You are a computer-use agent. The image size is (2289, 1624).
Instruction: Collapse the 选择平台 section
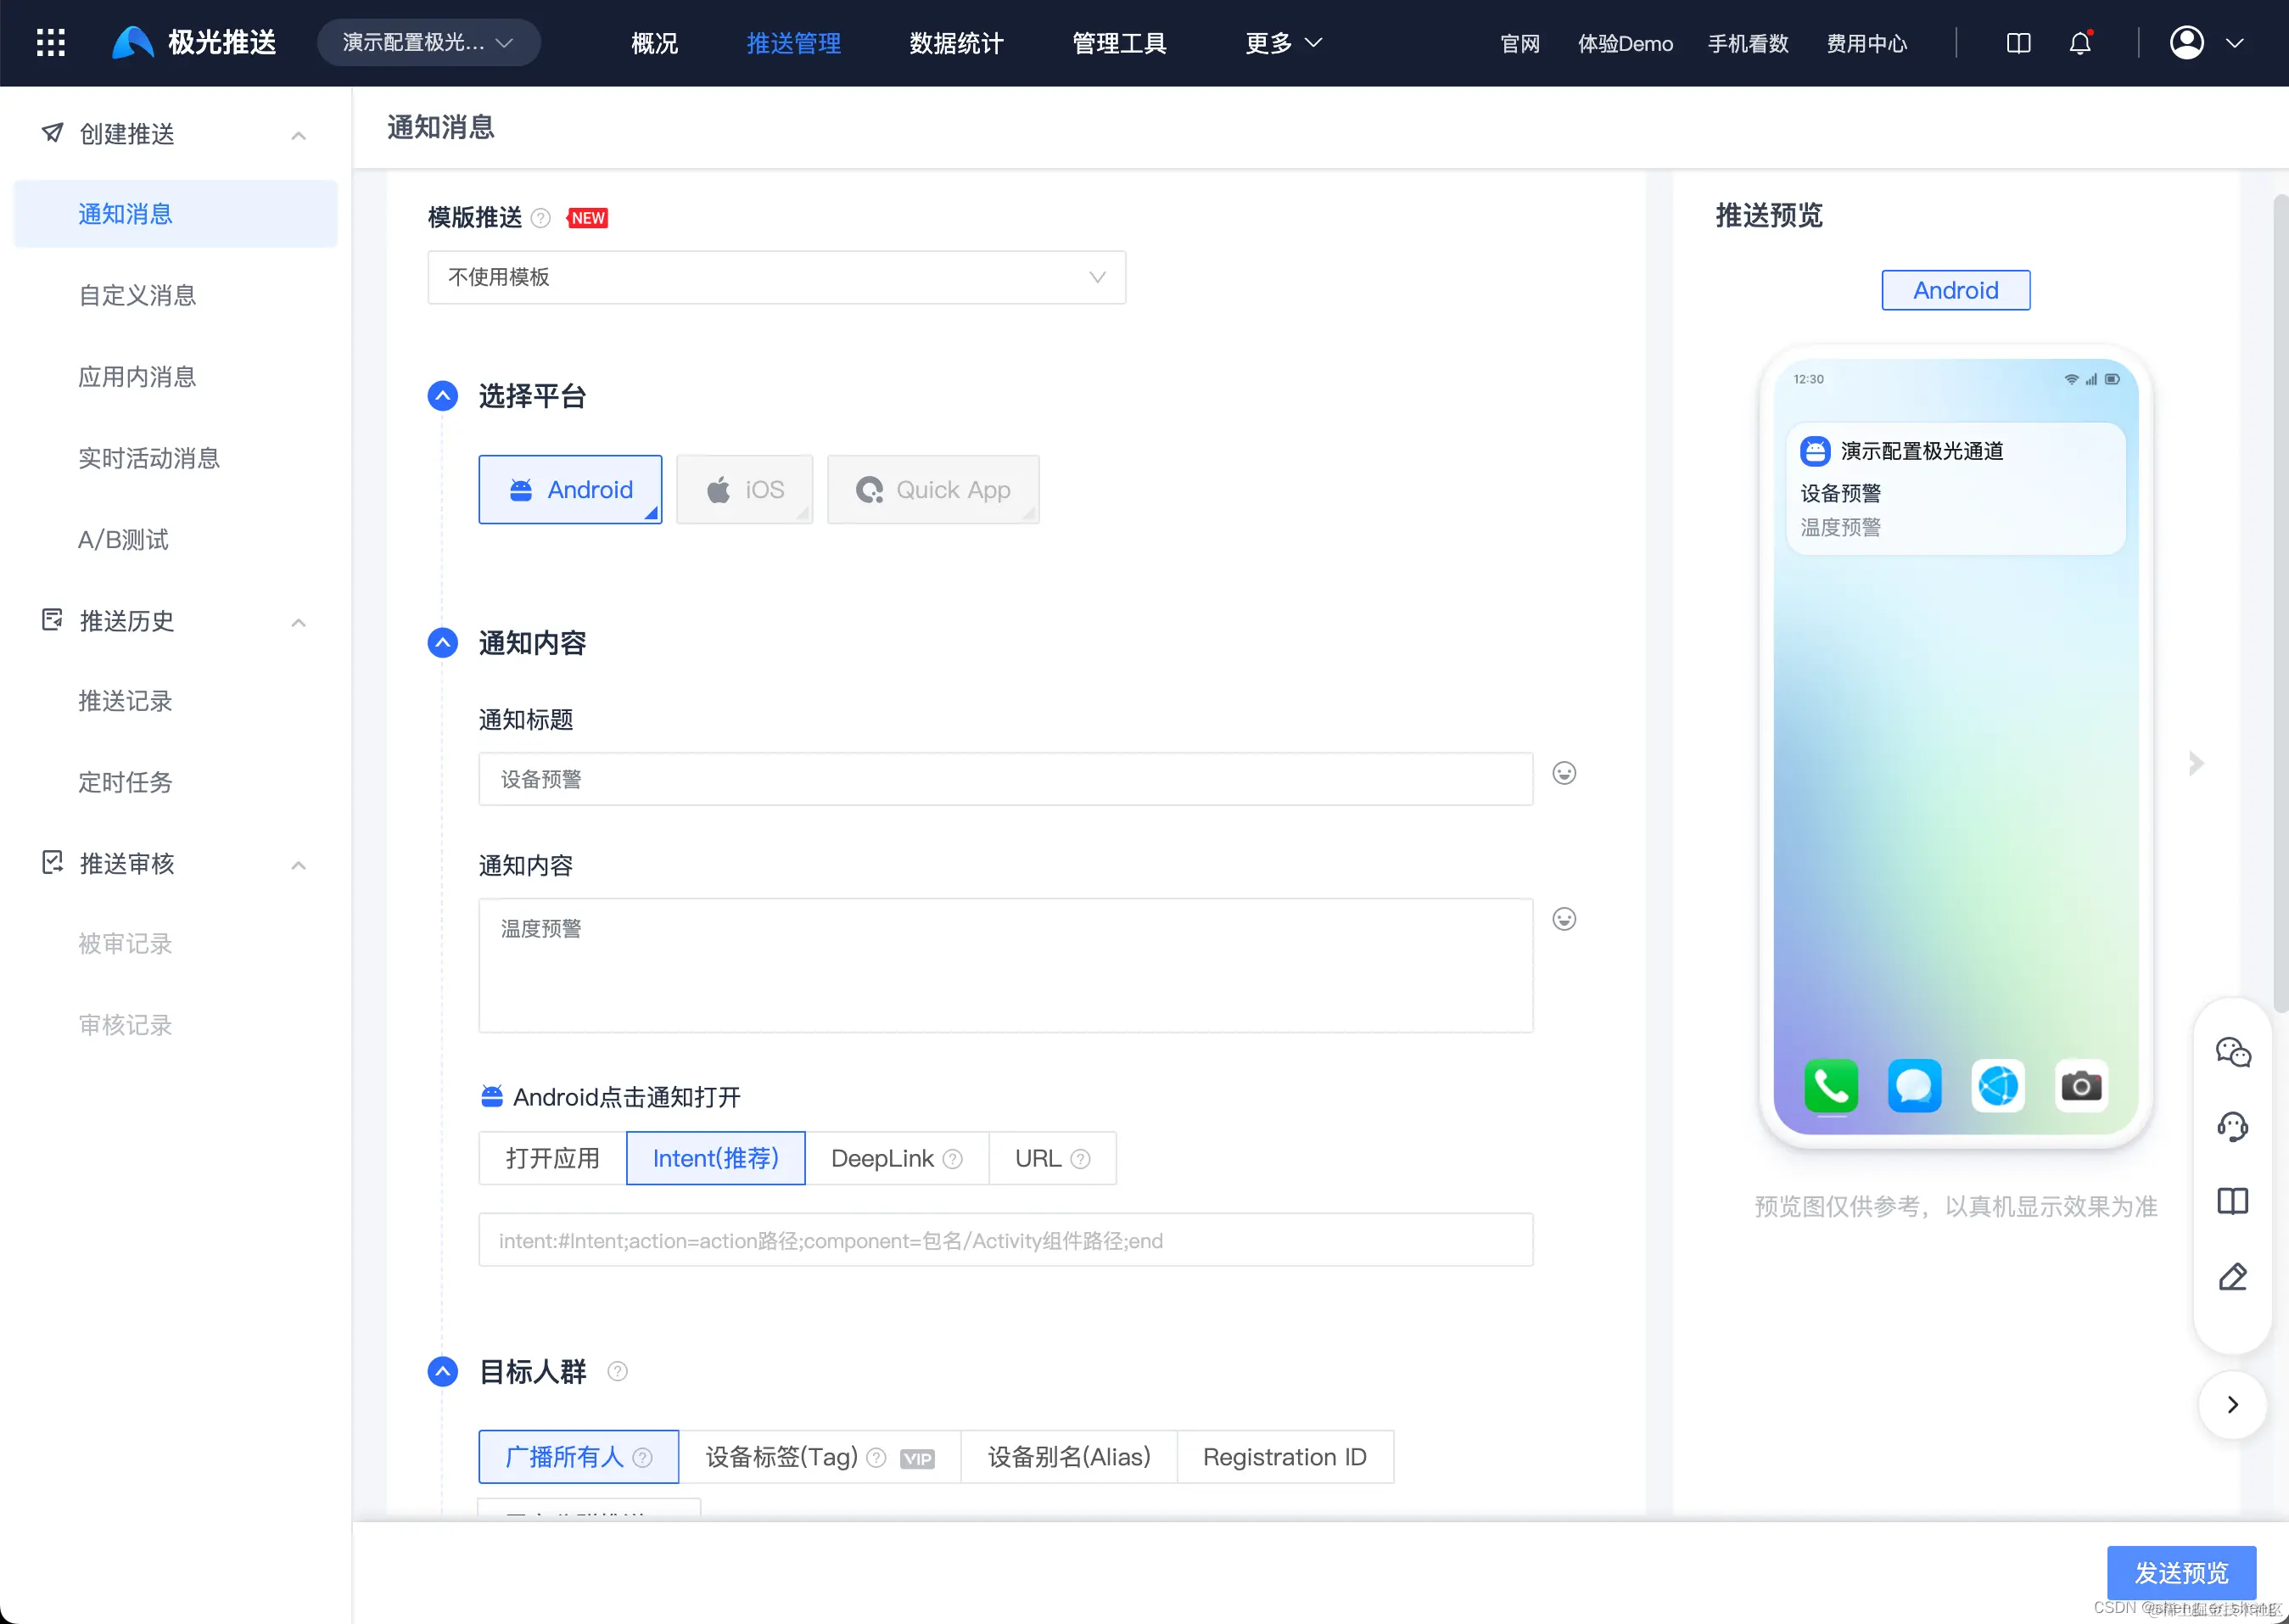pyautogui.click(x=442, y=396)
